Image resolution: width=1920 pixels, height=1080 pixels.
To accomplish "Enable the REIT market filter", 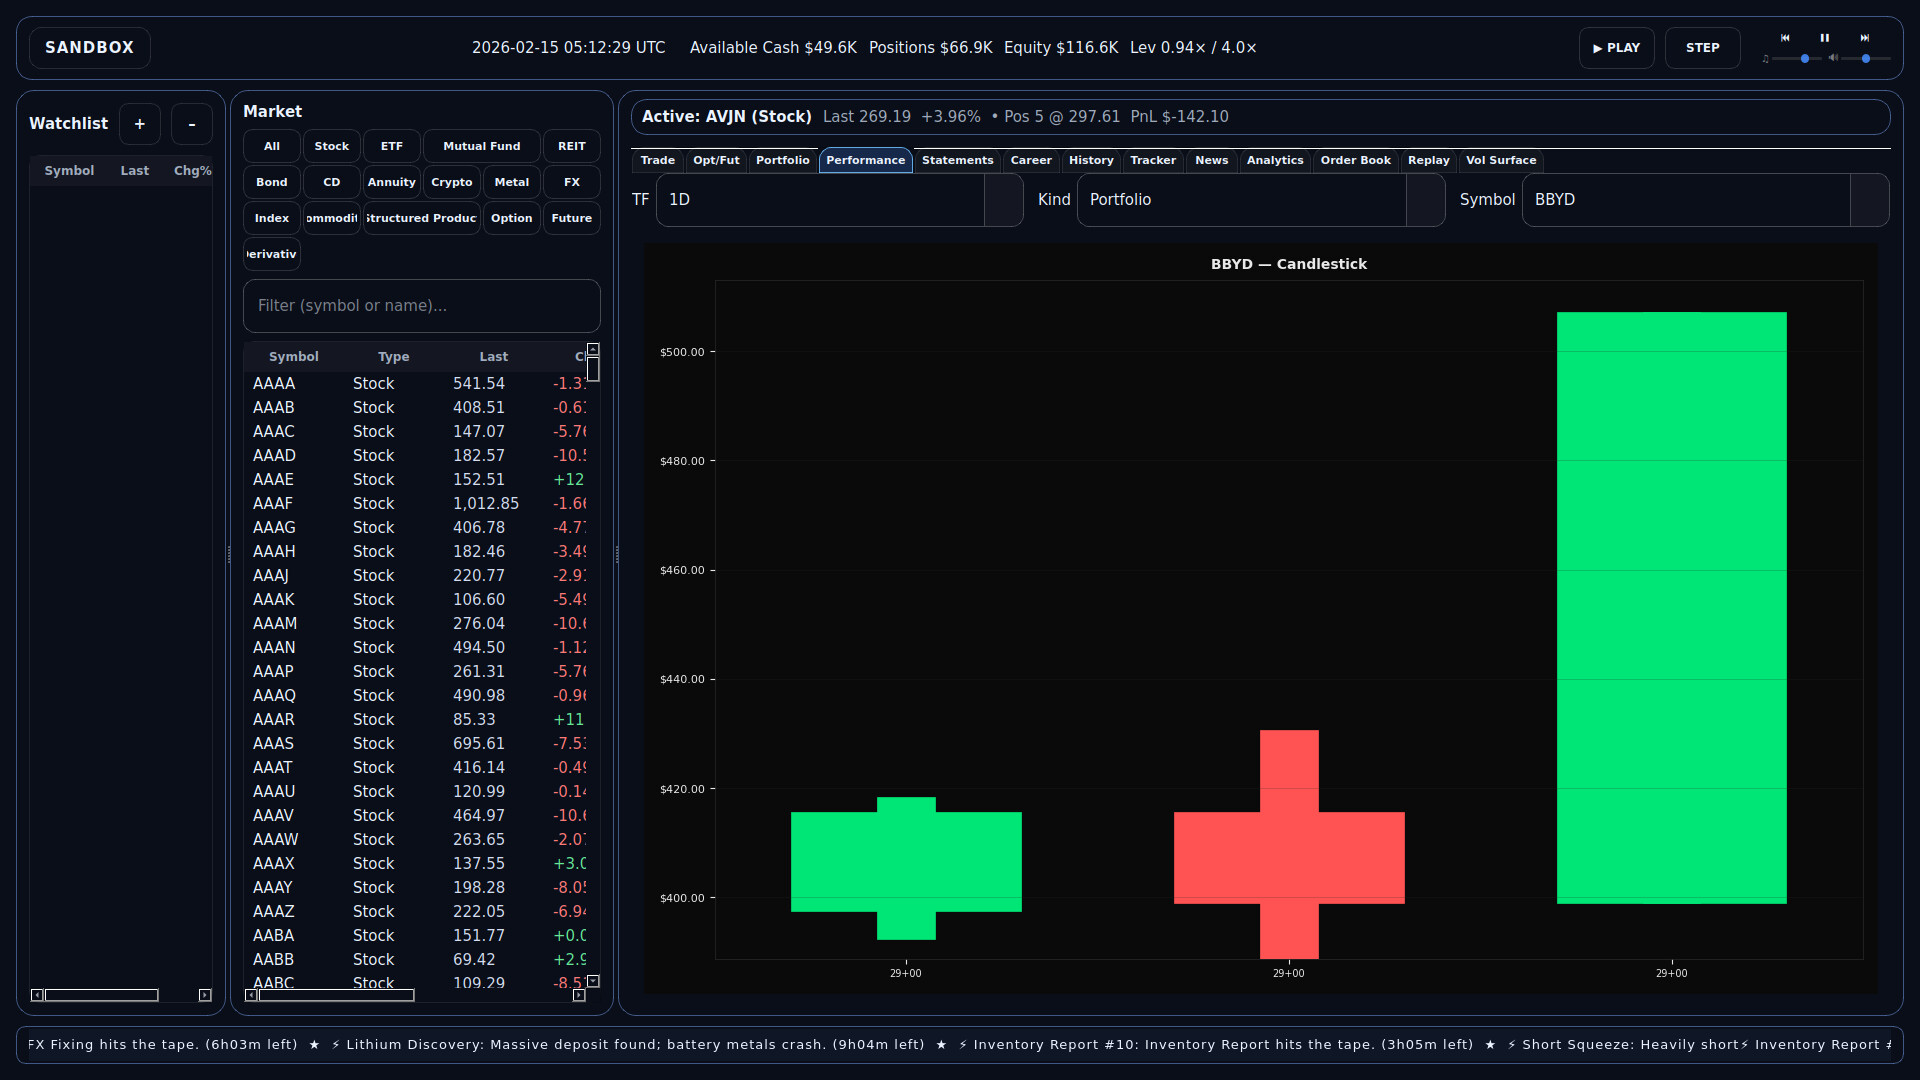I will [x=571, y=146].
